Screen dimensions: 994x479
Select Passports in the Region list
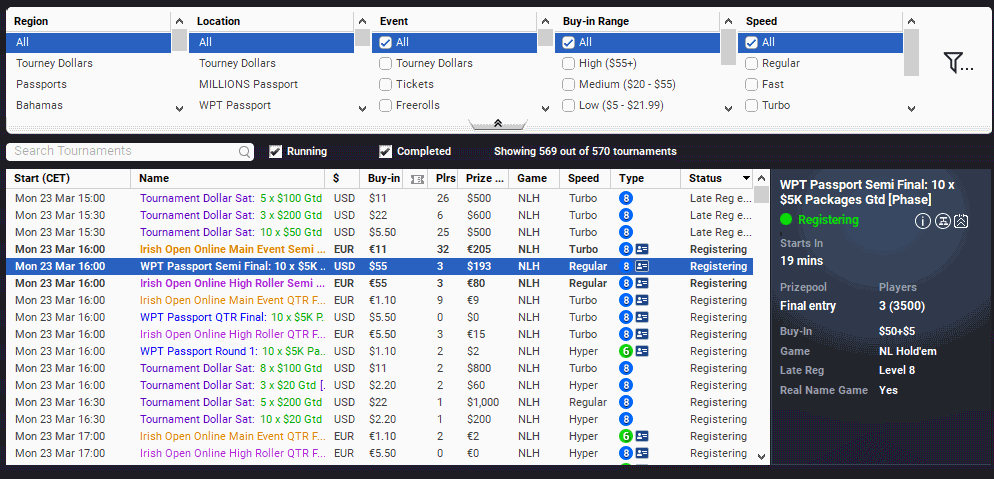point(89,84)
